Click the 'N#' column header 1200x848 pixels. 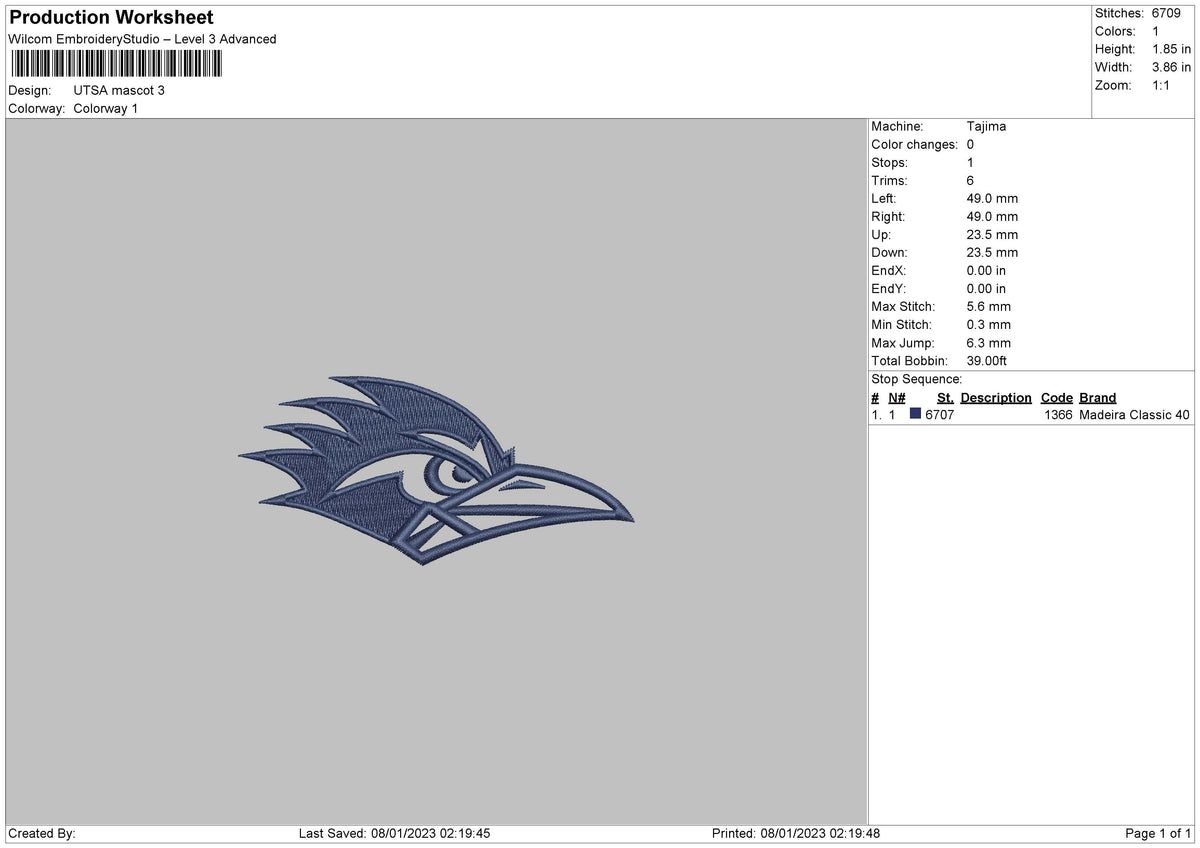click(x=896, y=397)
